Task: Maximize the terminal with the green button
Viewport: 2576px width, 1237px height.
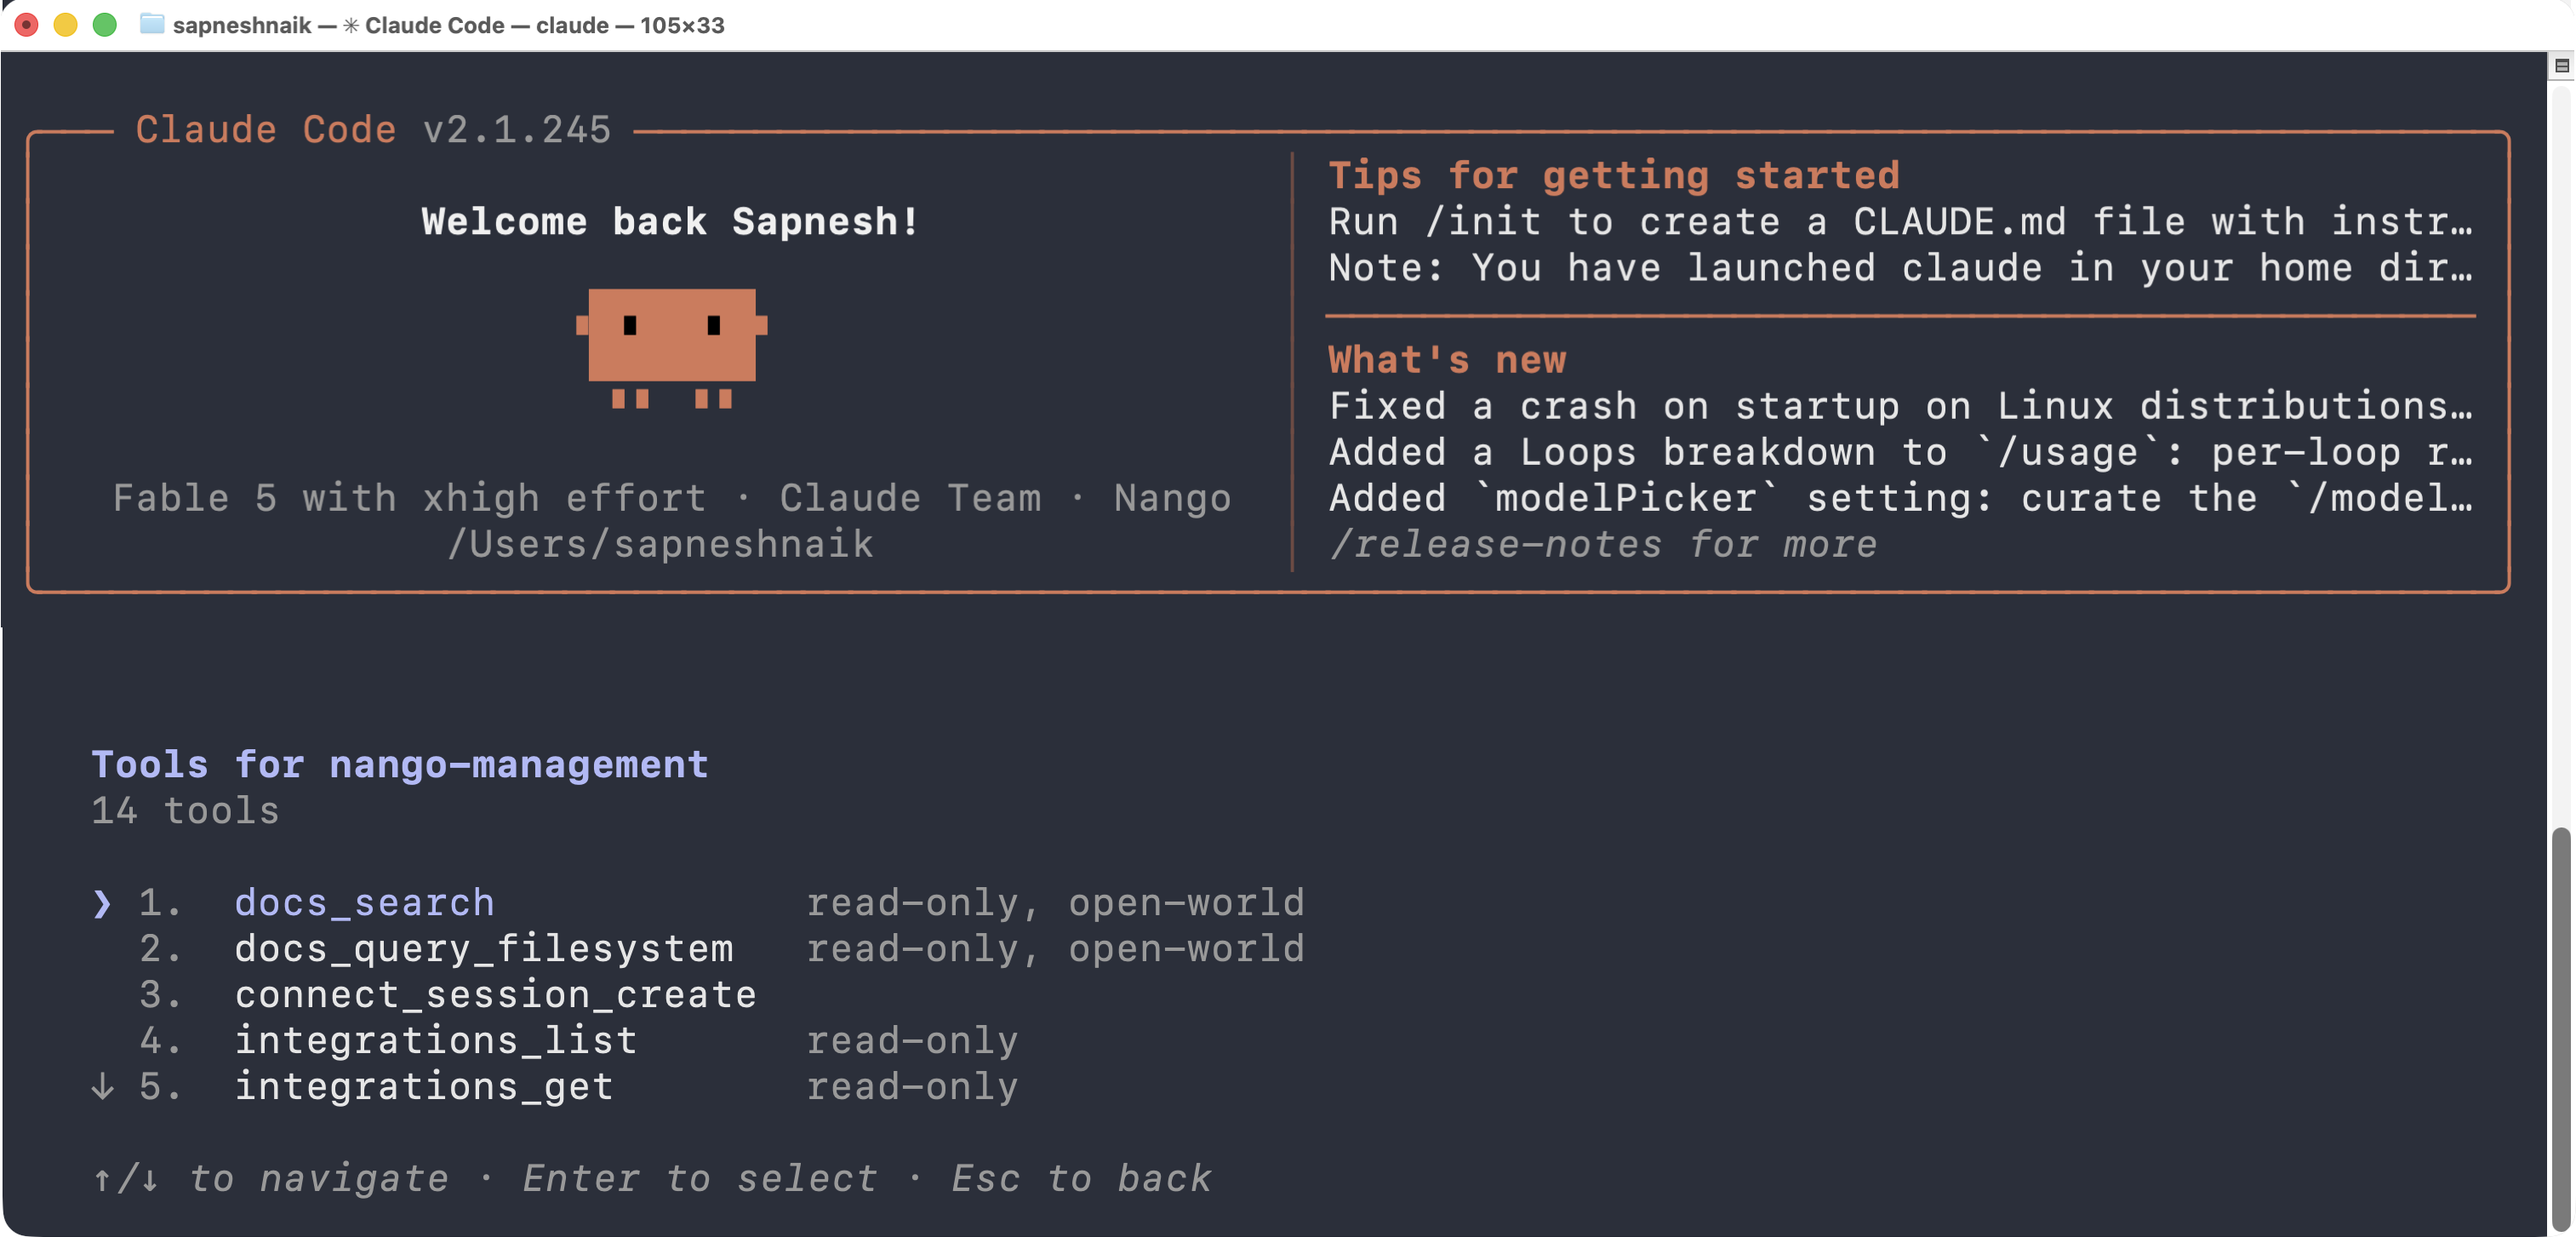Action: click(105, 24)
